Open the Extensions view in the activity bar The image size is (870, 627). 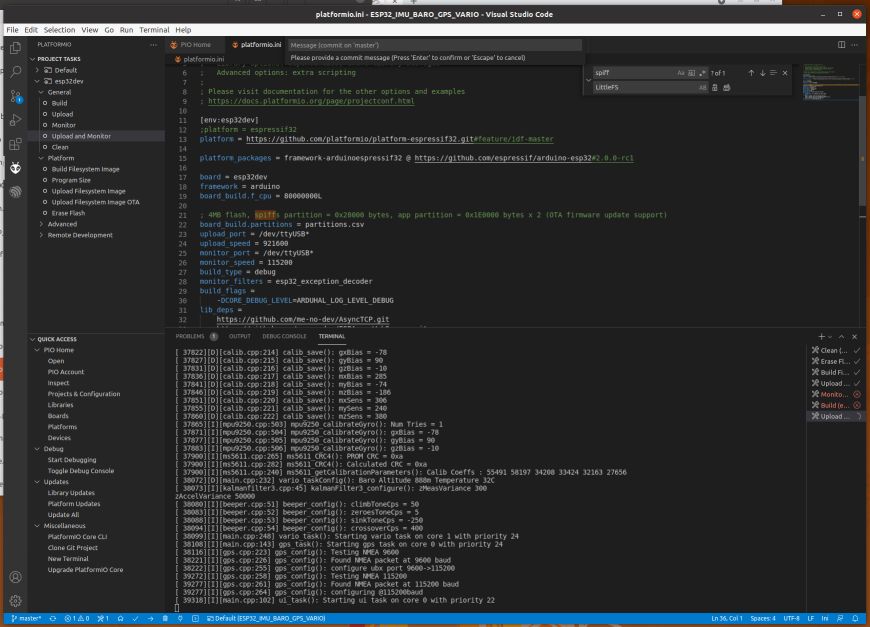coord(16,144)
